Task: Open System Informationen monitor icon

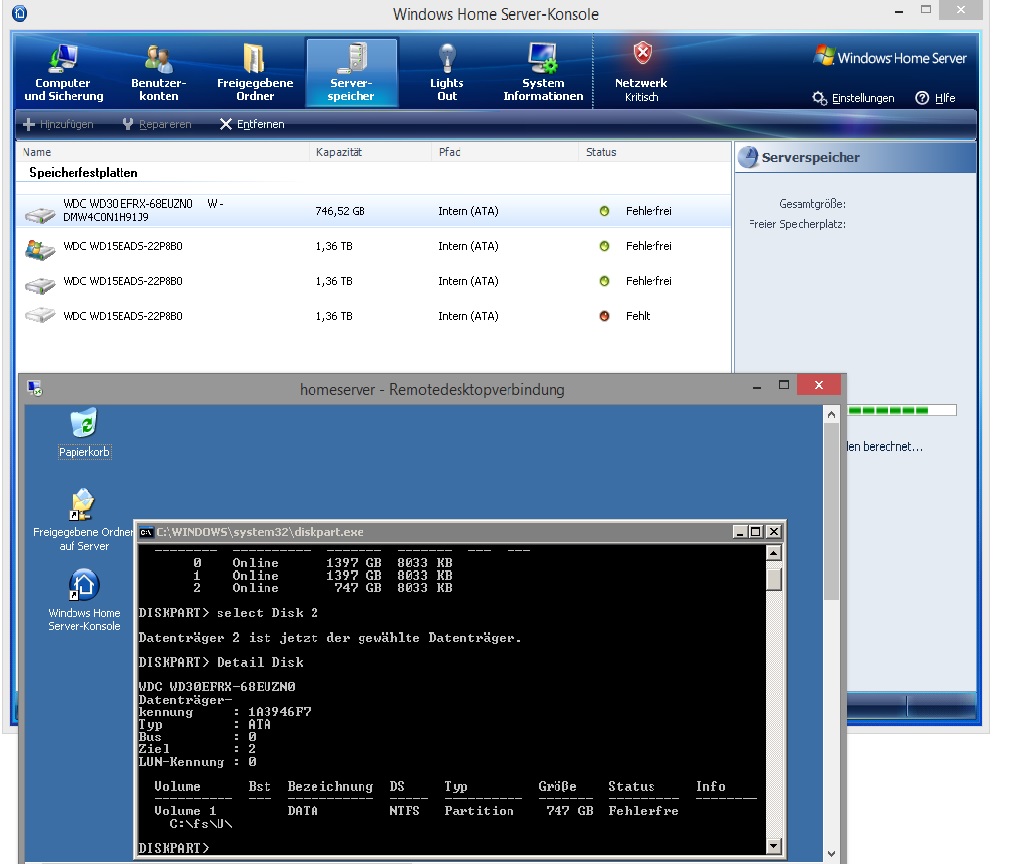Action: 543,58
